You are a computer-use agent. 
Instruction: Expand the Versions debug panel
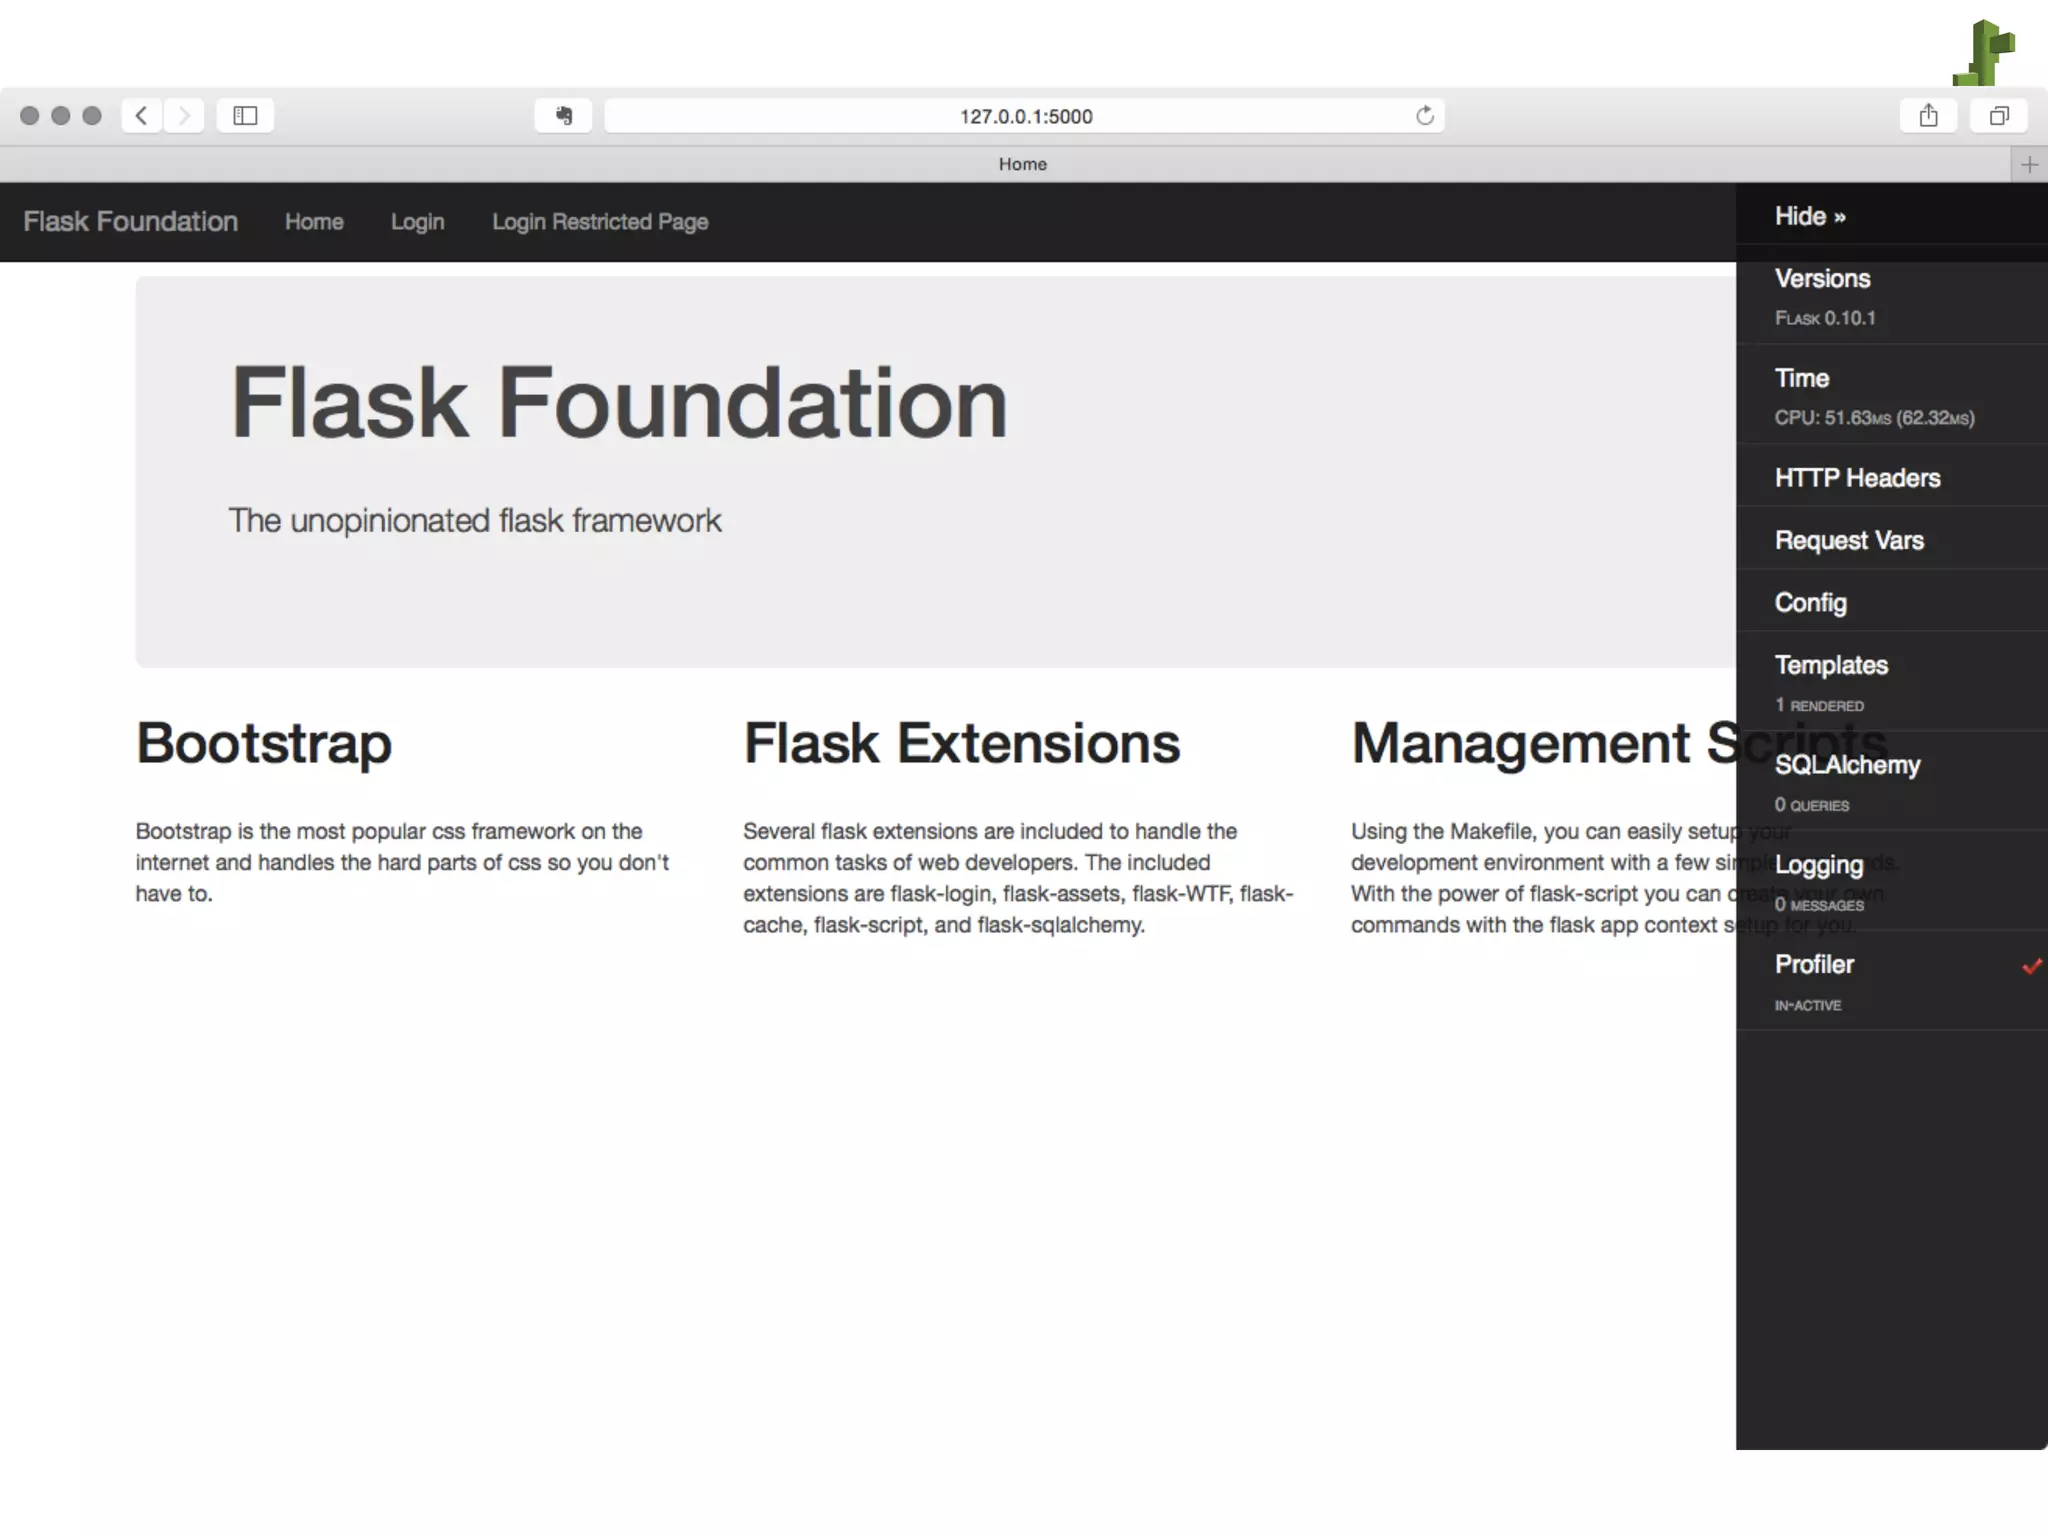1821,279
